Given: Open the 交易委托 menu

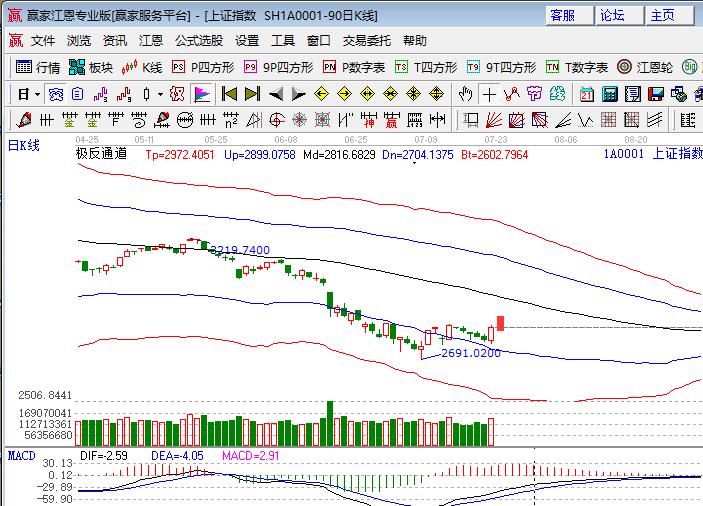Looking at the screenshot, I should pyautogui.click(x=367, y=41).
